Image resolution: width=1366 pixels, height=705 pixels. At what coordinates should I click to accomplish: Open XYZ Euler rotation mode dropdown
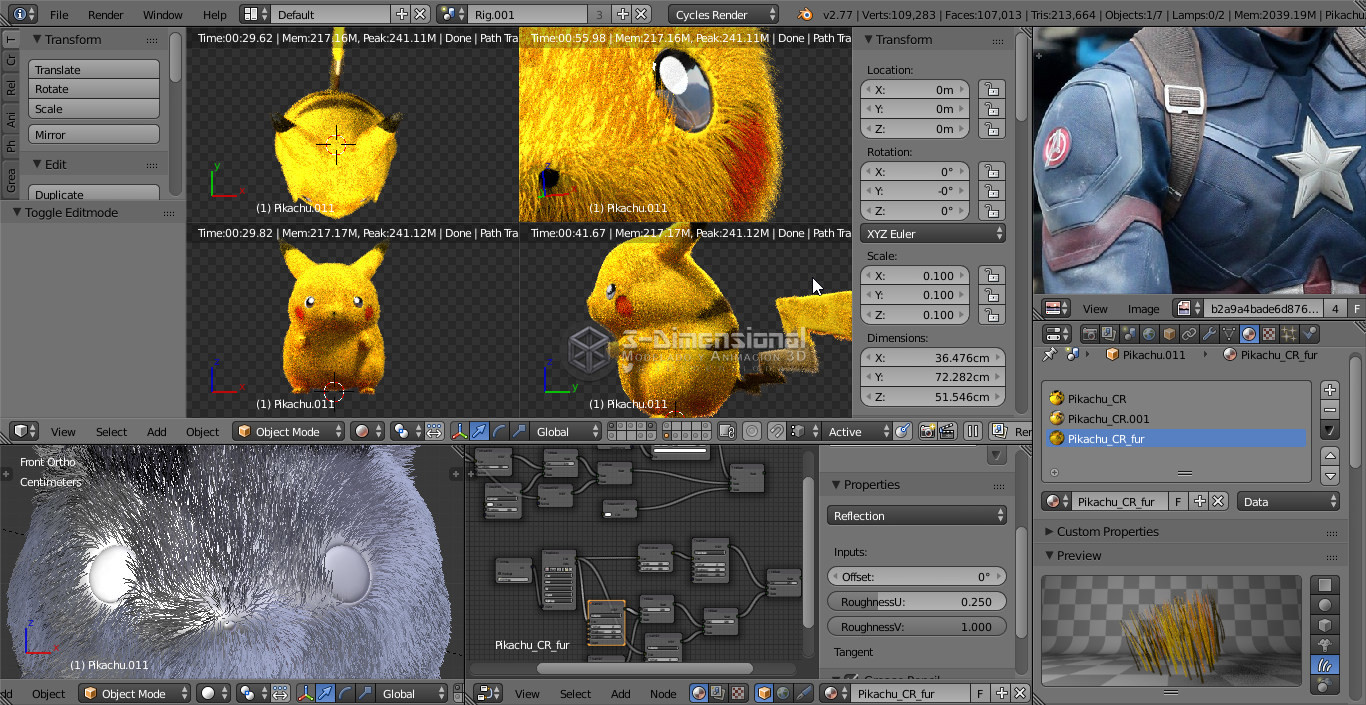pyautogui.click(x=932, y=233)
